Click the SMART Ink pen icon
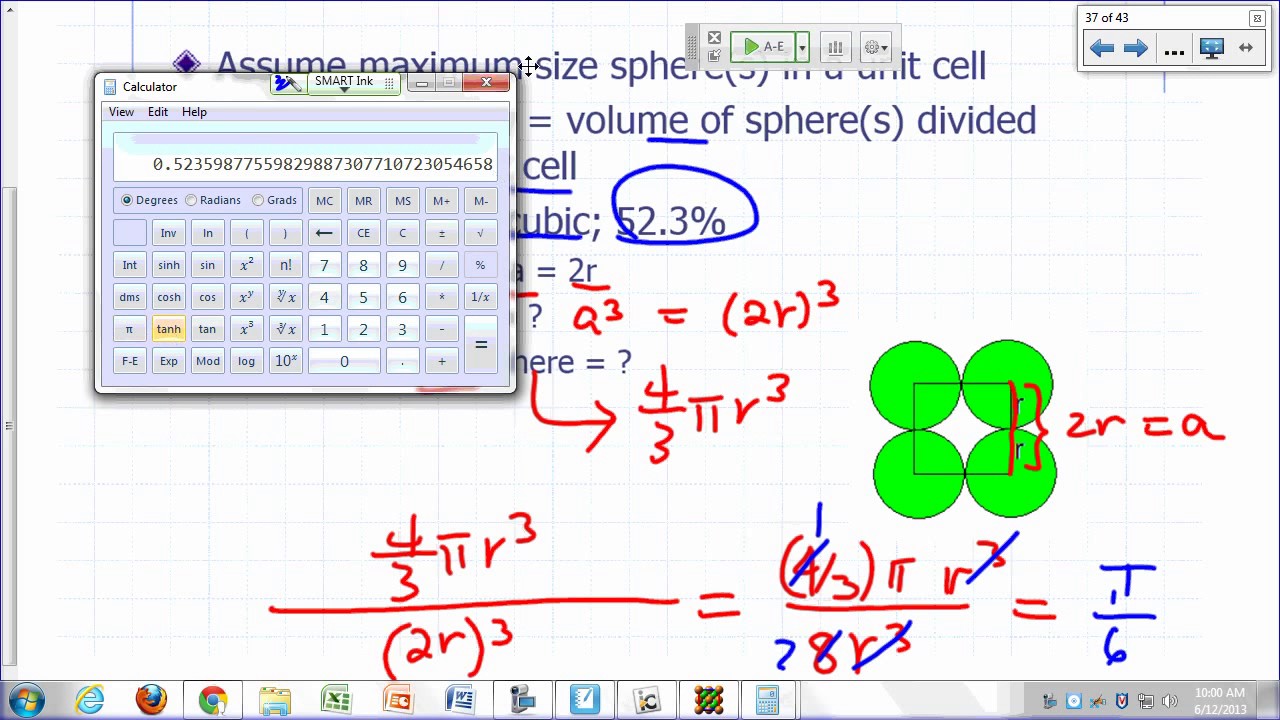Viewport: 1280px width, 720px height. 288,83
